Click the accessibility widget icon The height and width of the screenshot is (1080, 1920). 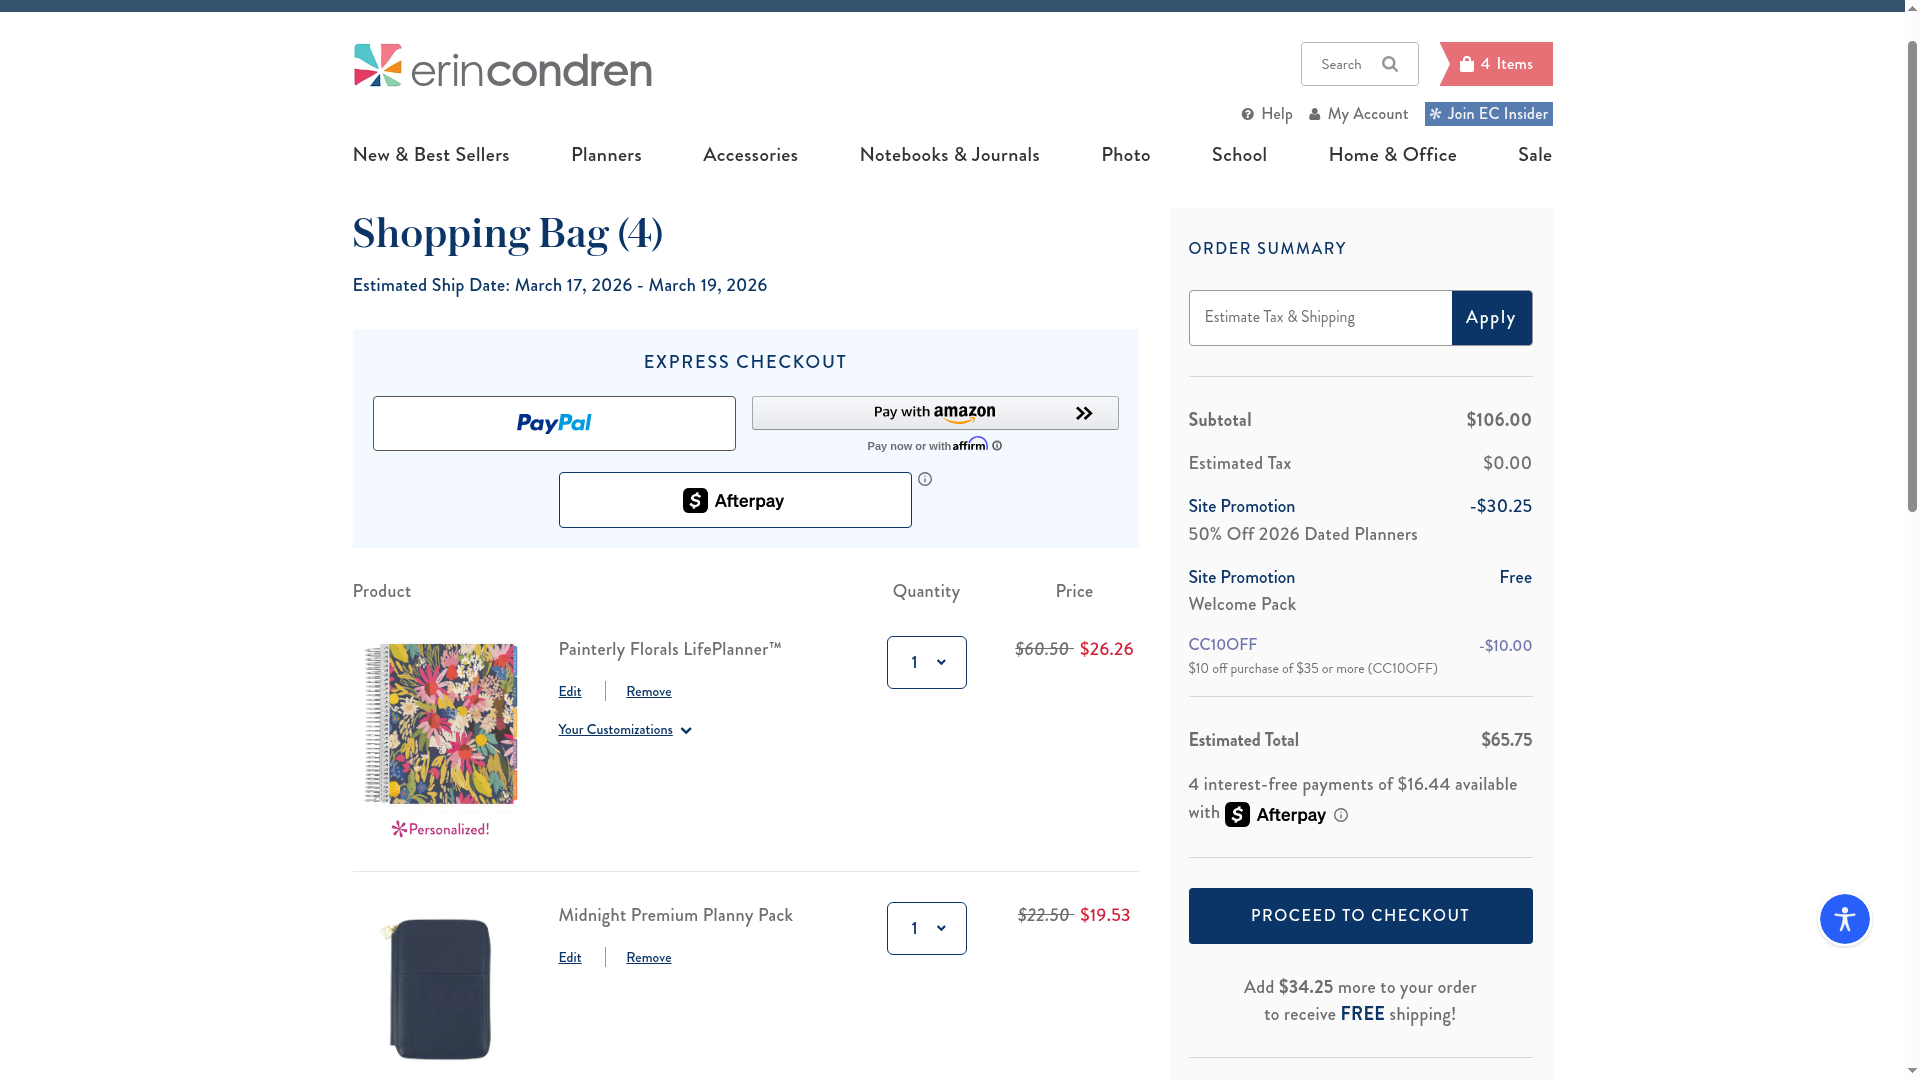1844,919
